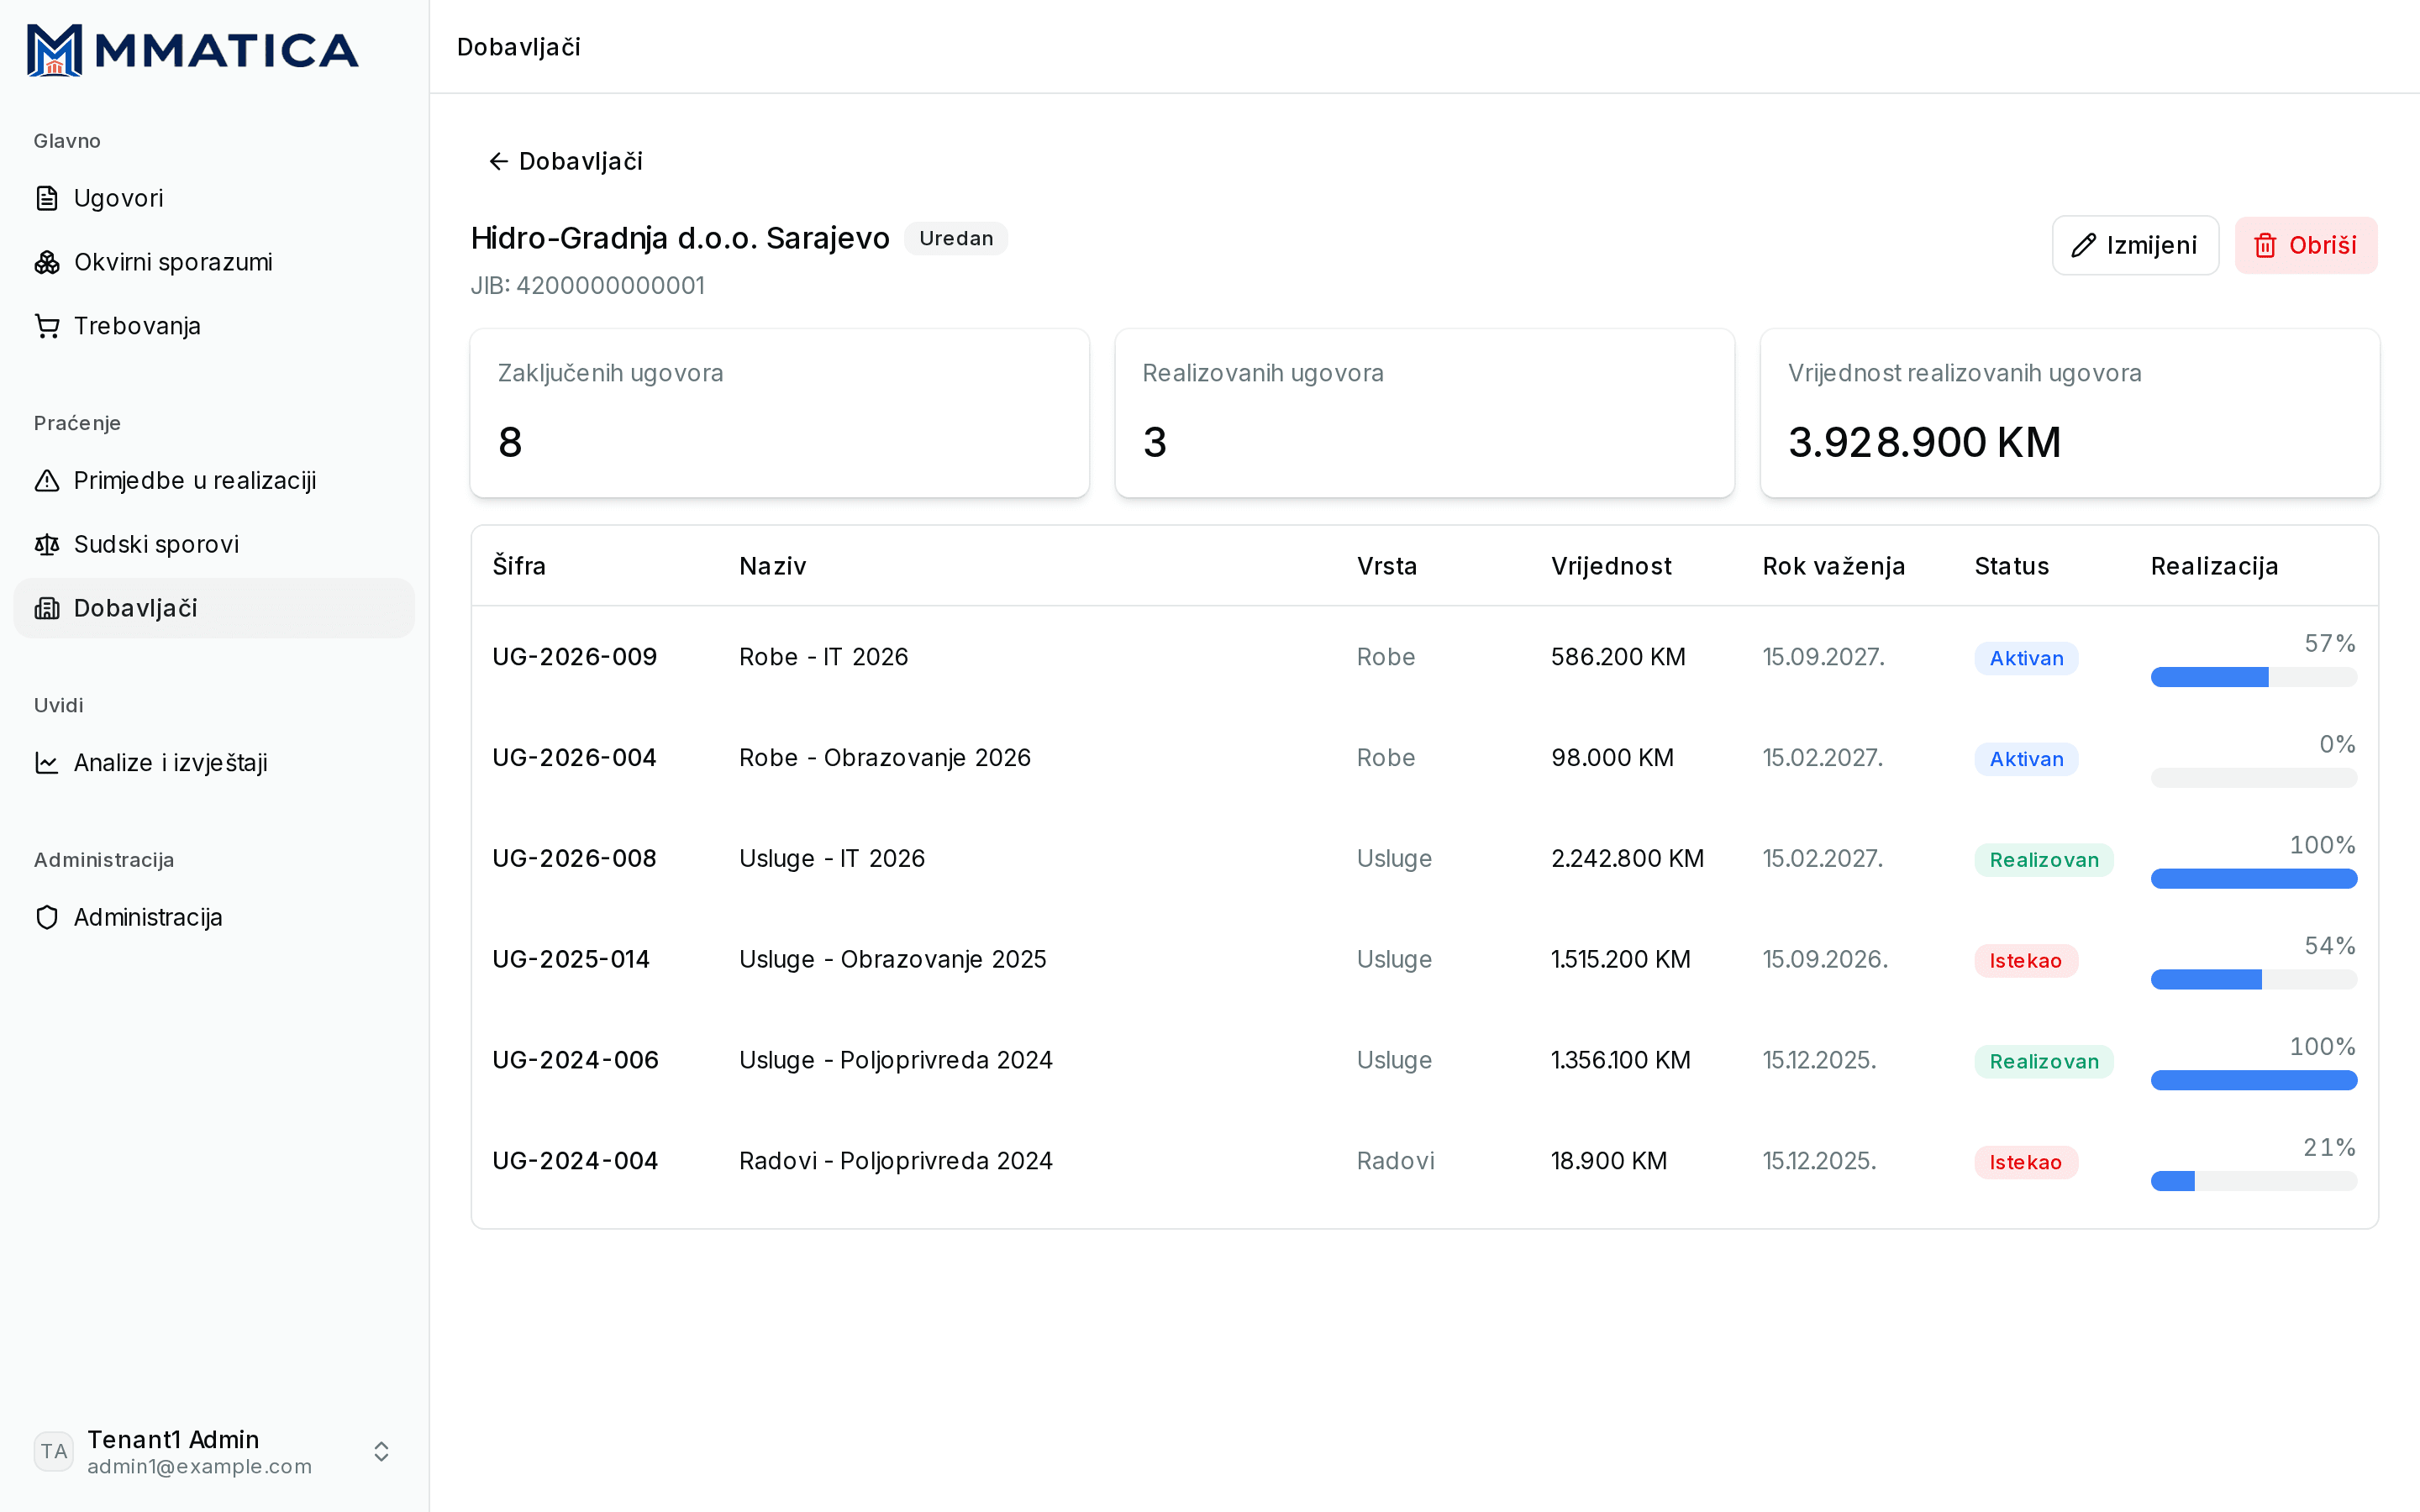Click the Aktivan badge for UG-2026-004
The width and height of the screenshot is (2420, 1512).
tap(2026, 759)
